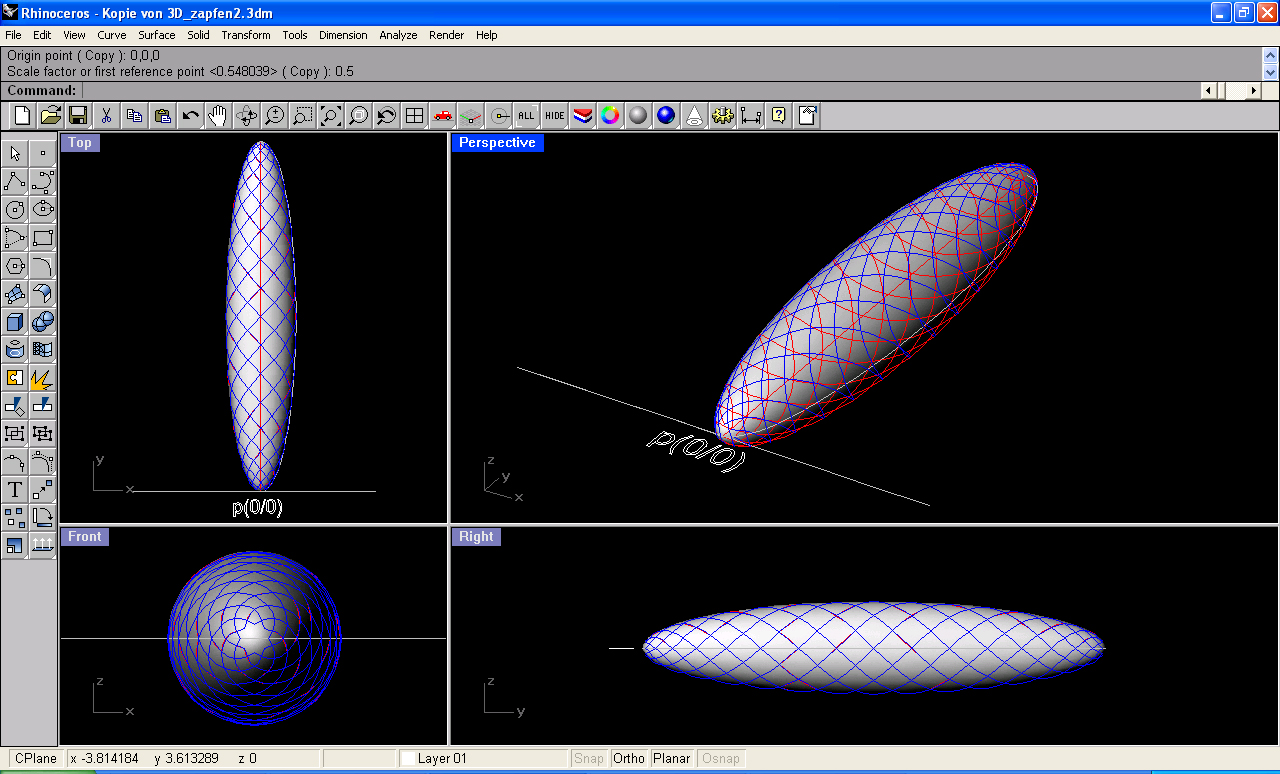Open the Transform menu

(246, 35)
